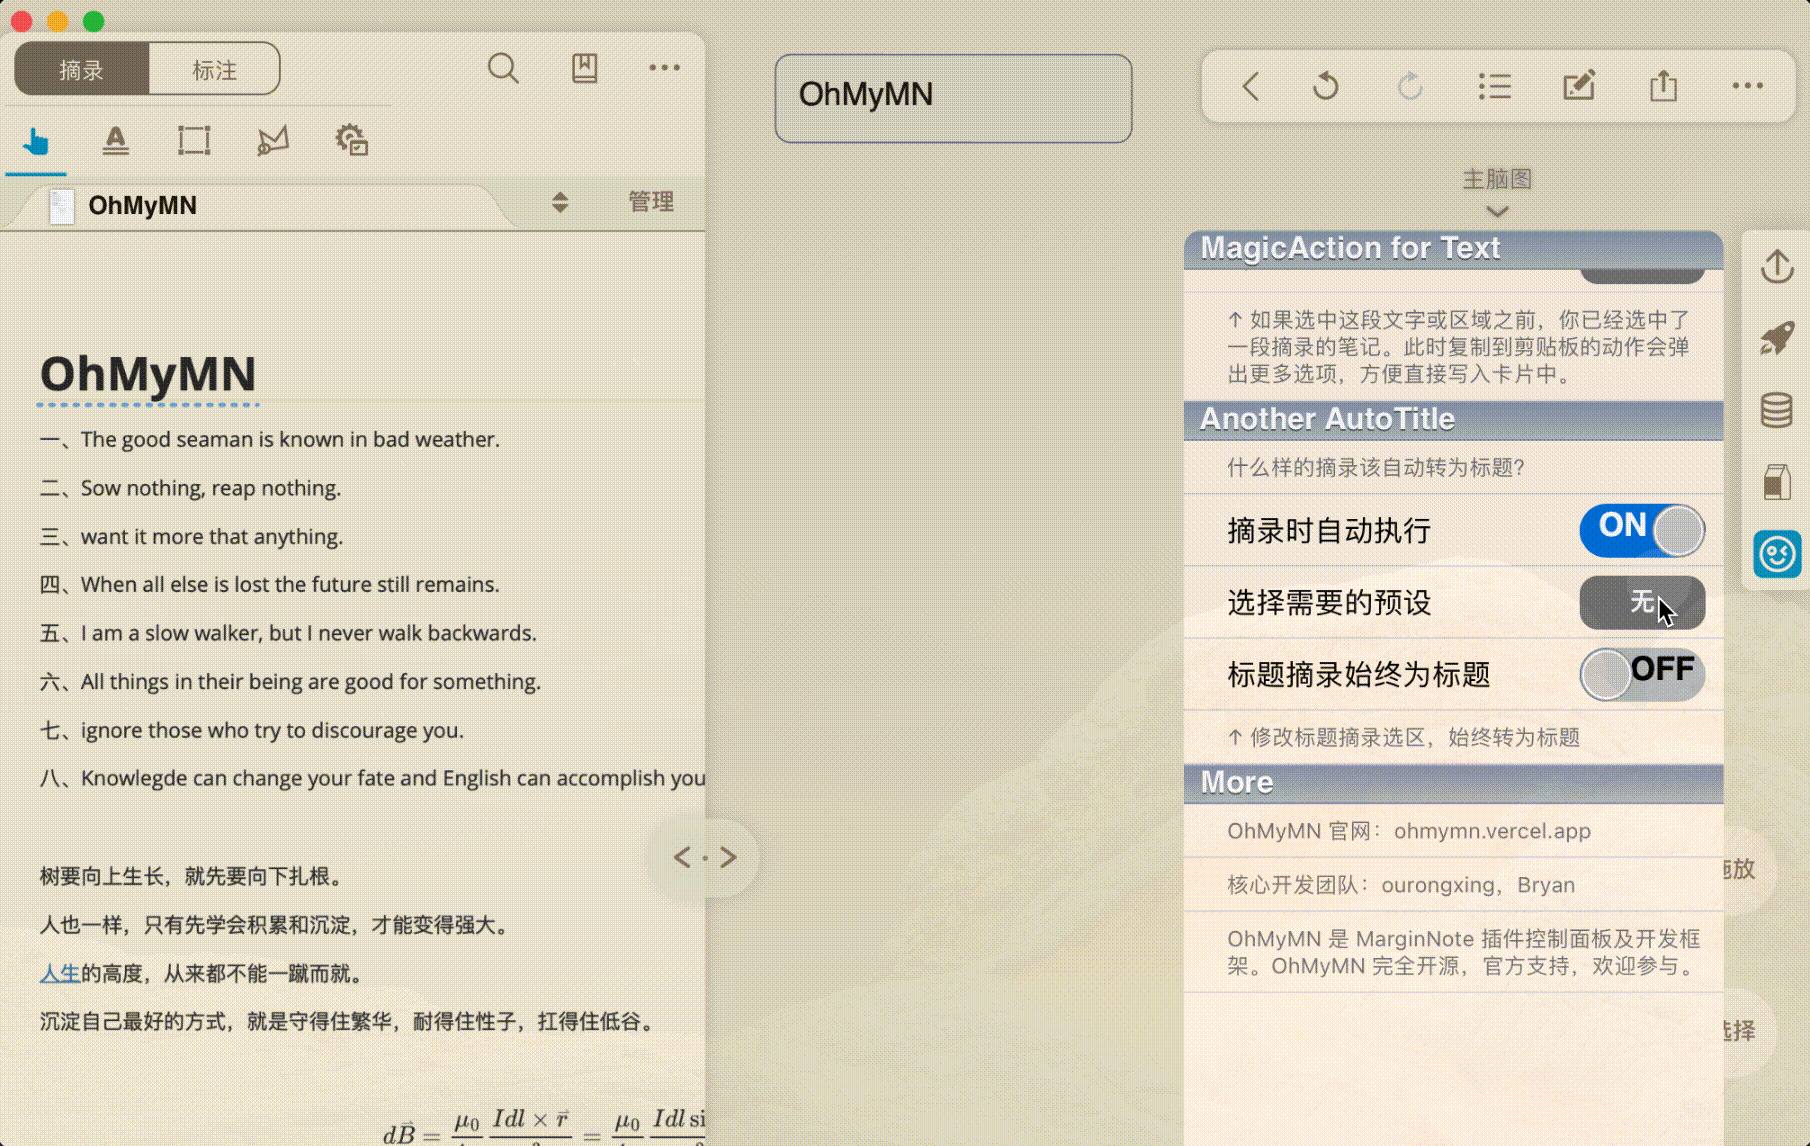Viewport: 1810px width, 1146px height.
Task: Open the OhMyMN smiley face panel
Action: [1777, 554]
